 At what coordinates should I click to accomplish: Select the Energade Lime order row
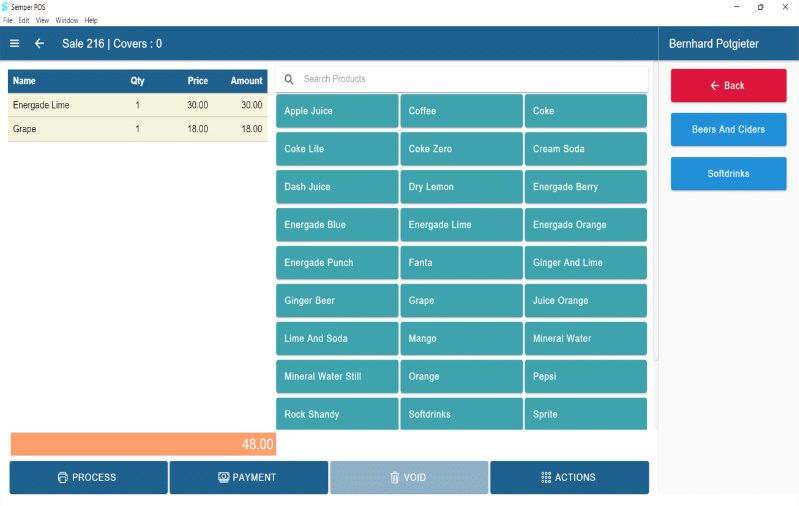[138, 105]
